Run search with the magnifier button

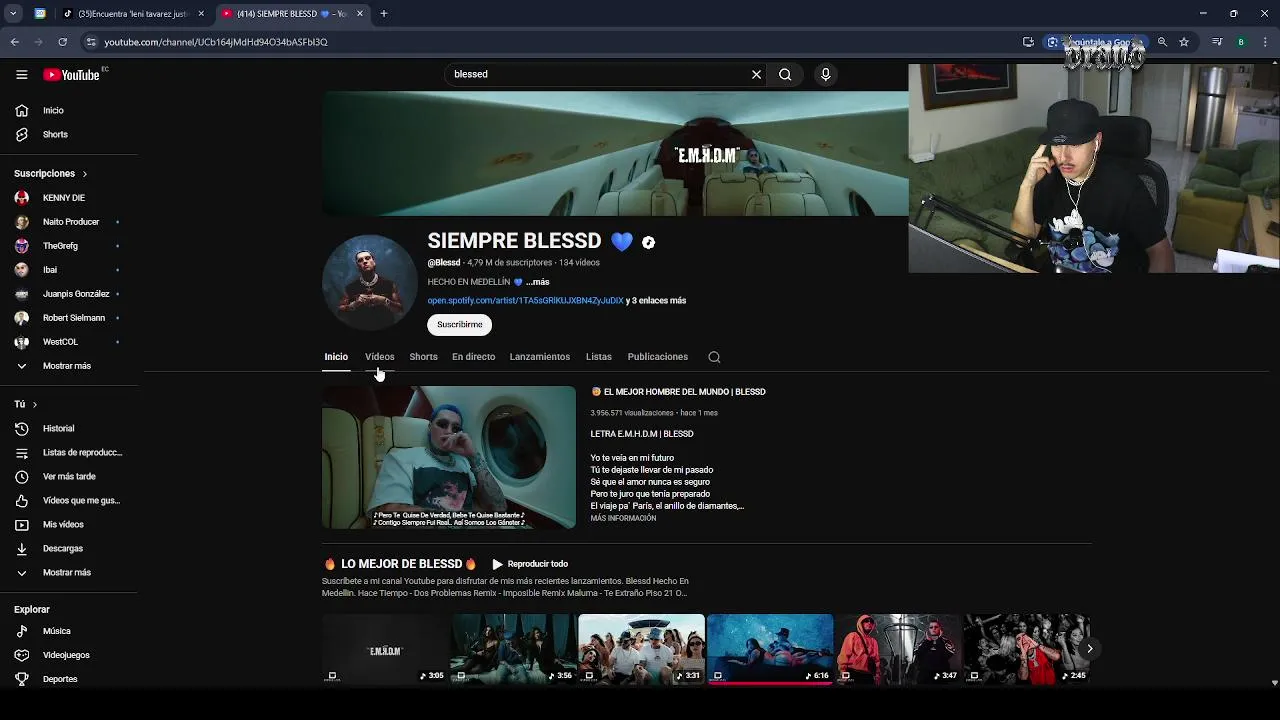pos(785,74)
